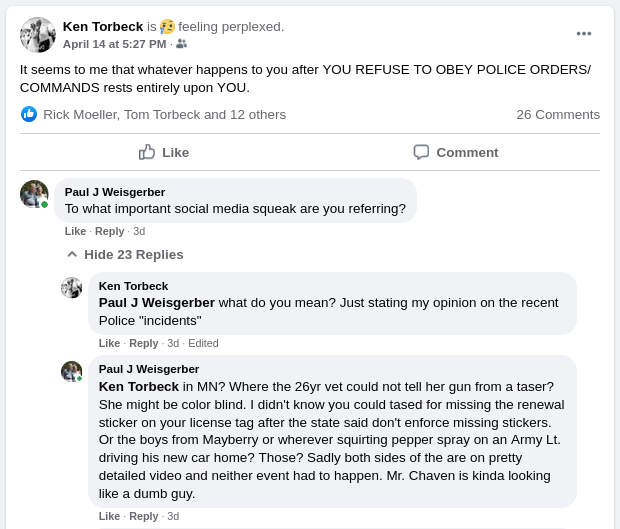The image size is (620, 529).
Task: Reply to Ken Torbeck's reply
Action: (144, 343)
